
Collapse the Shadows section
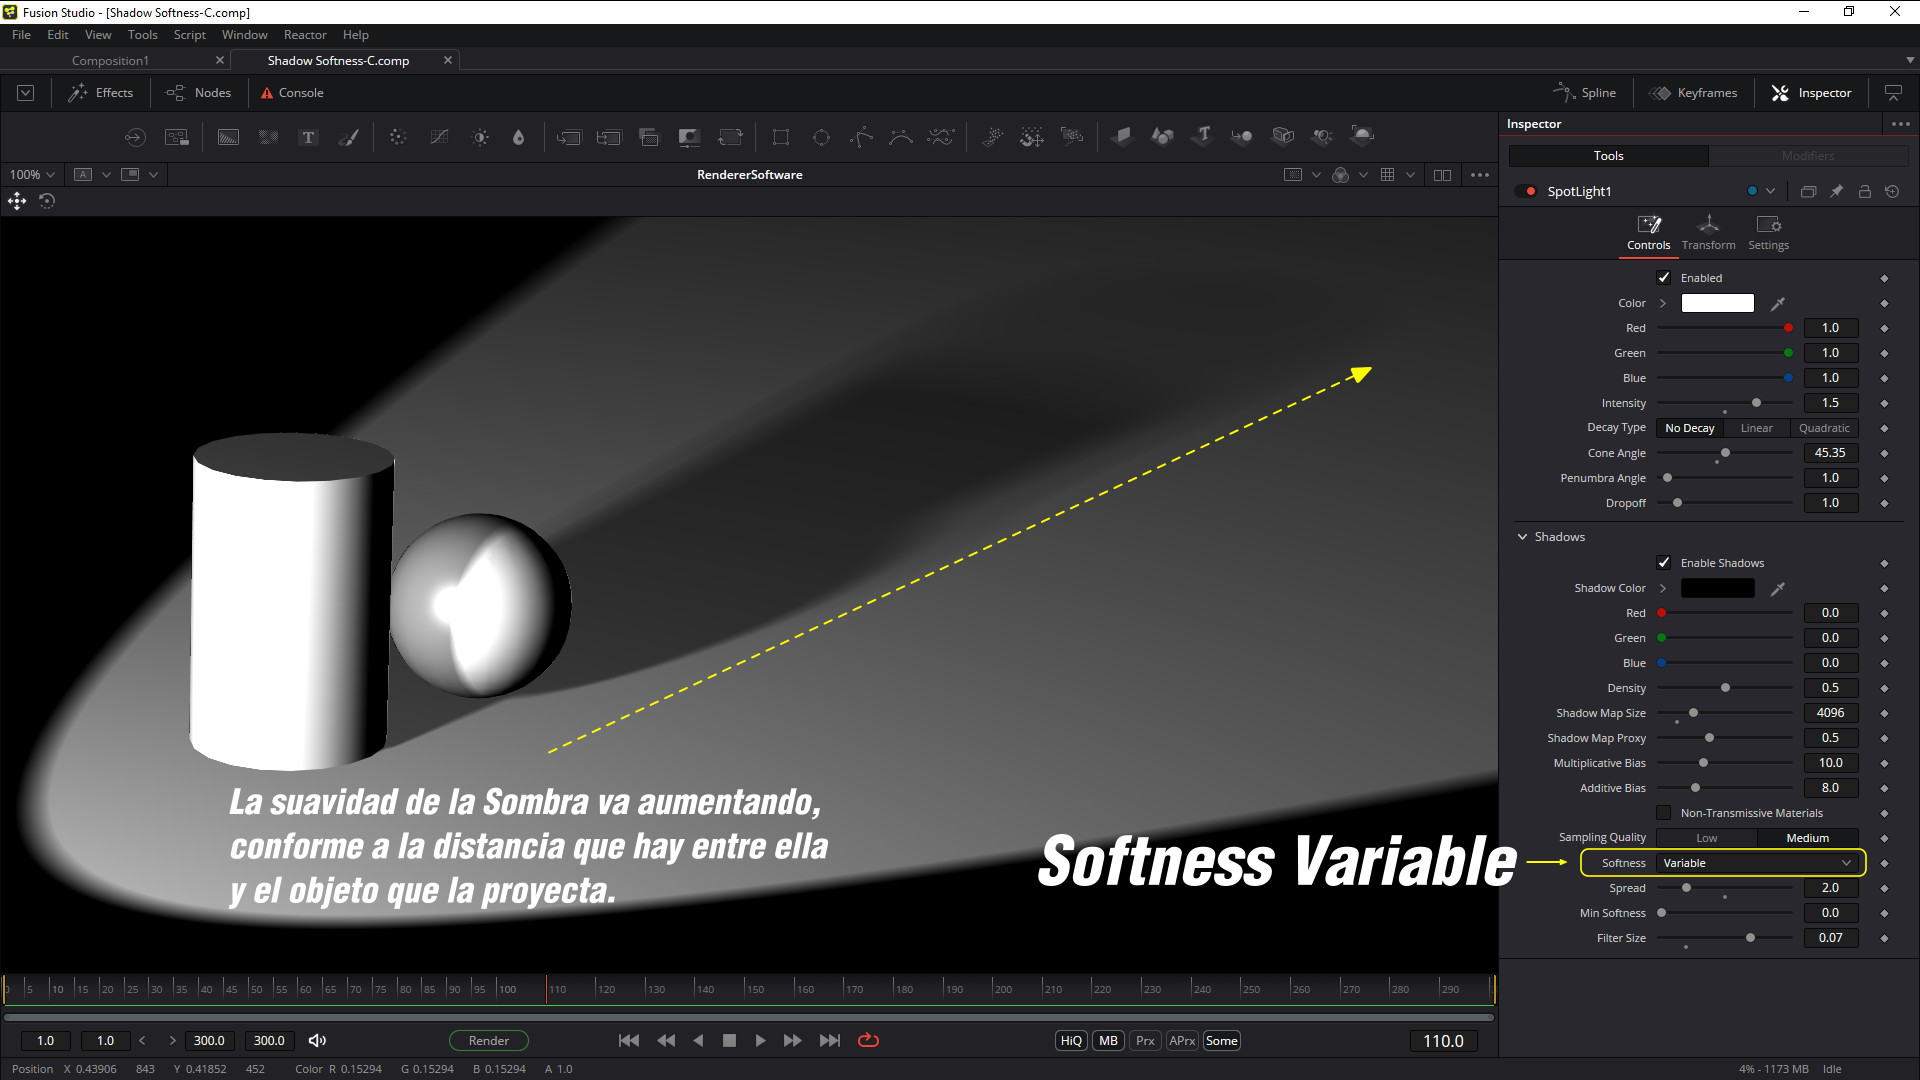point(1523,537)
